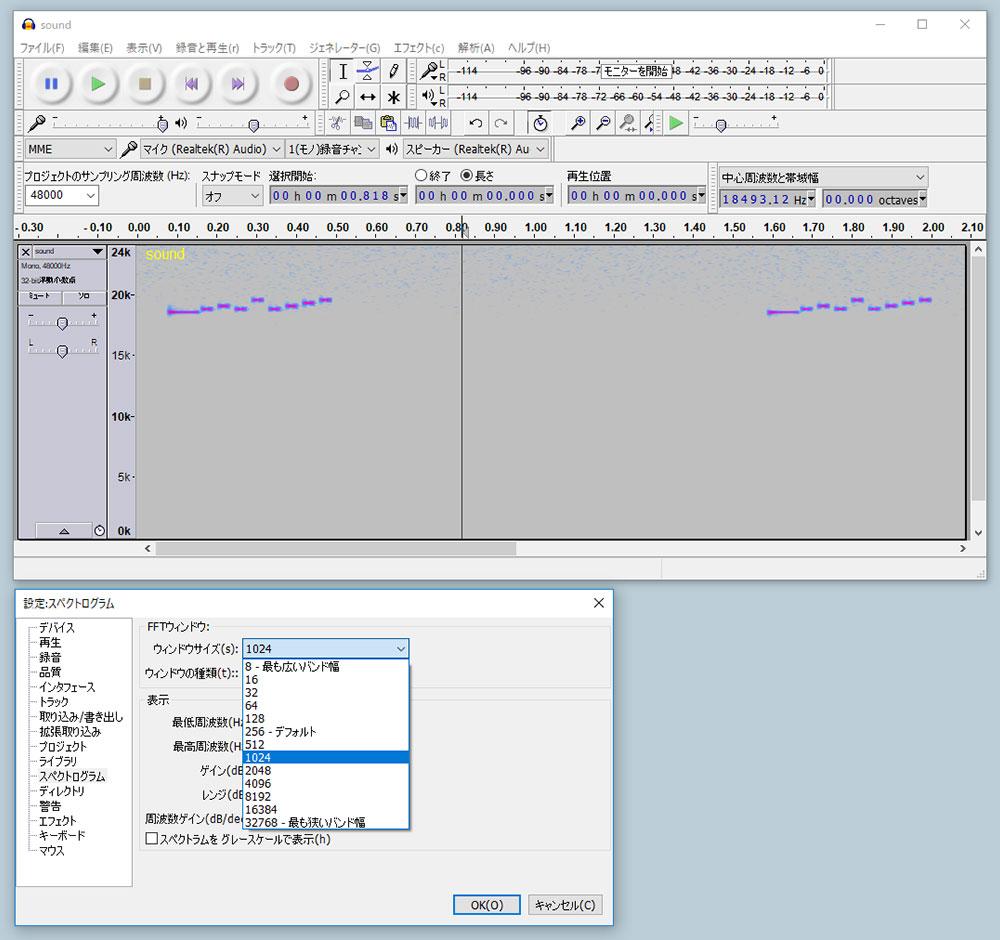Select the Envelope tool
This screenshot has width=1000, height=940.
368,71
